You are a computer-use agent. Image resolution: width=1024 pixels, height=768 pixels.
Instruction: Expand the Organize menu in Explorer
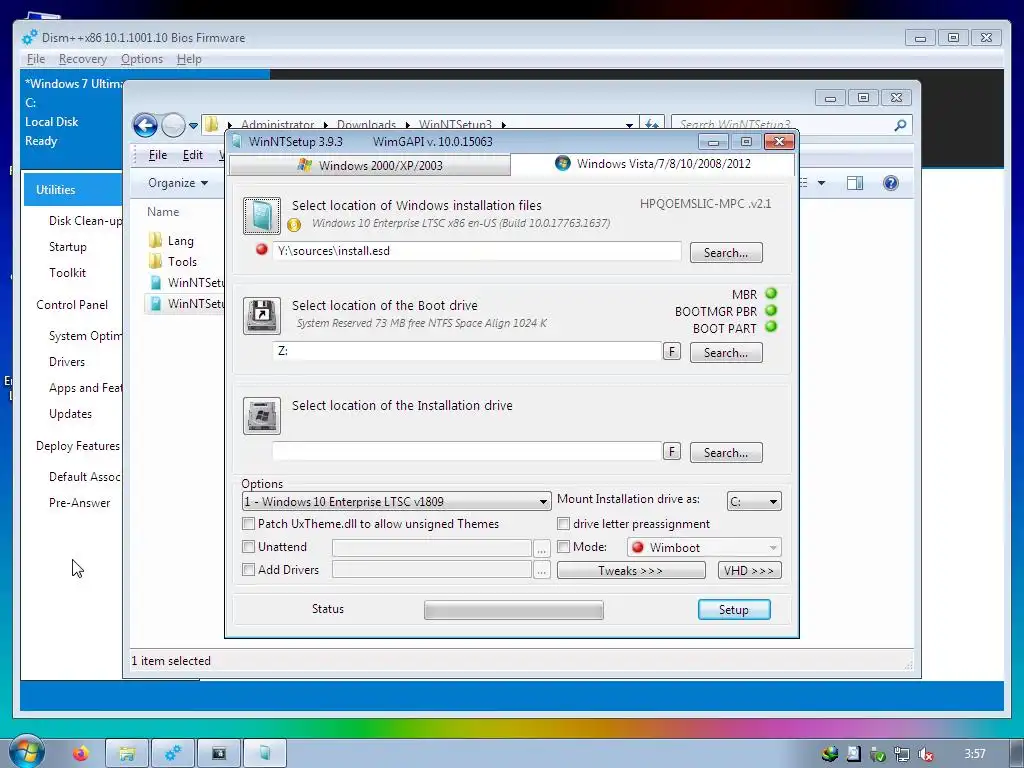click(x=178, y=183)
